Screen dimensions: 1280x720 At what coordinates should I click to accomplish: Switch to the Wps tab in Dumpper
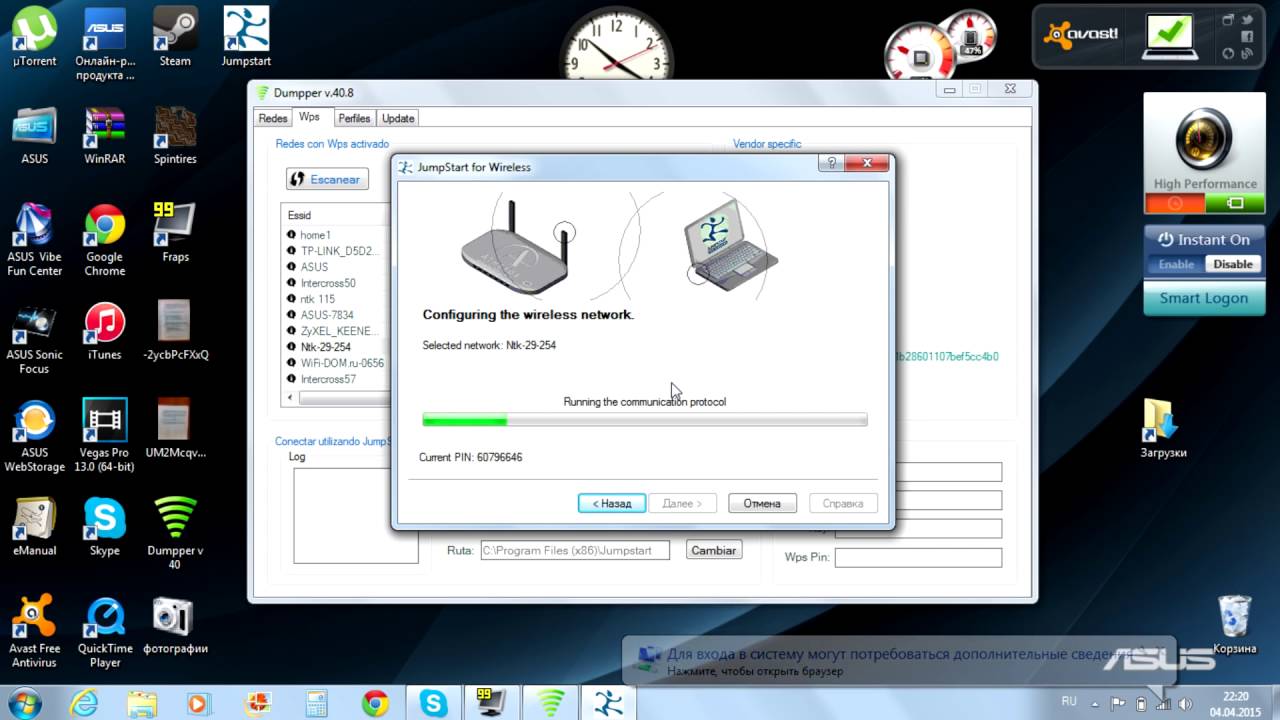click(309, 117)
